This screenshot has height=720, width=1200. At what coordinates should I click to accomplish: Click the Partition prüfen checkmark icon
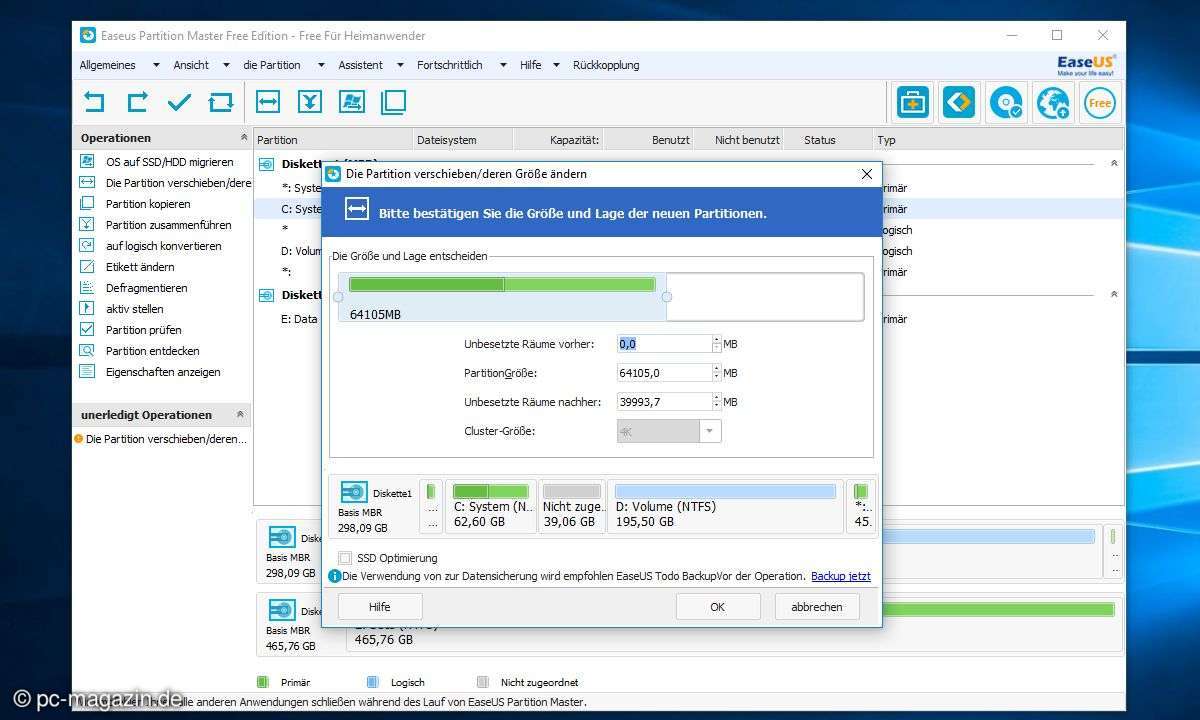click(x=87, y=330)
